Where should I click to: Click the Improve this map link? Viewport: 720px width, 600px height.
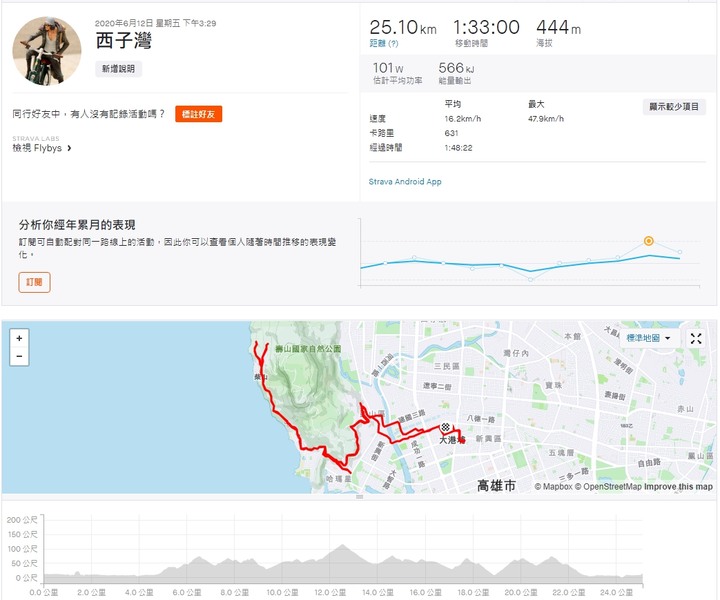click(678, 487)
